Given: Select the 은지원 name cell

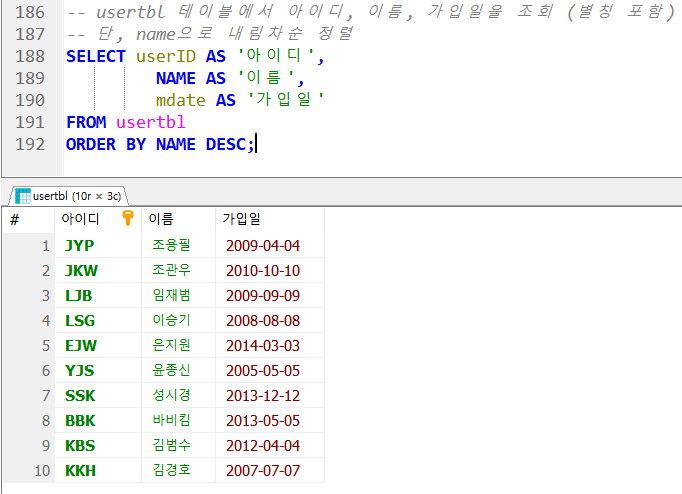Looking at the screenshot, I should pyautogui.click(x=178, y=345).
